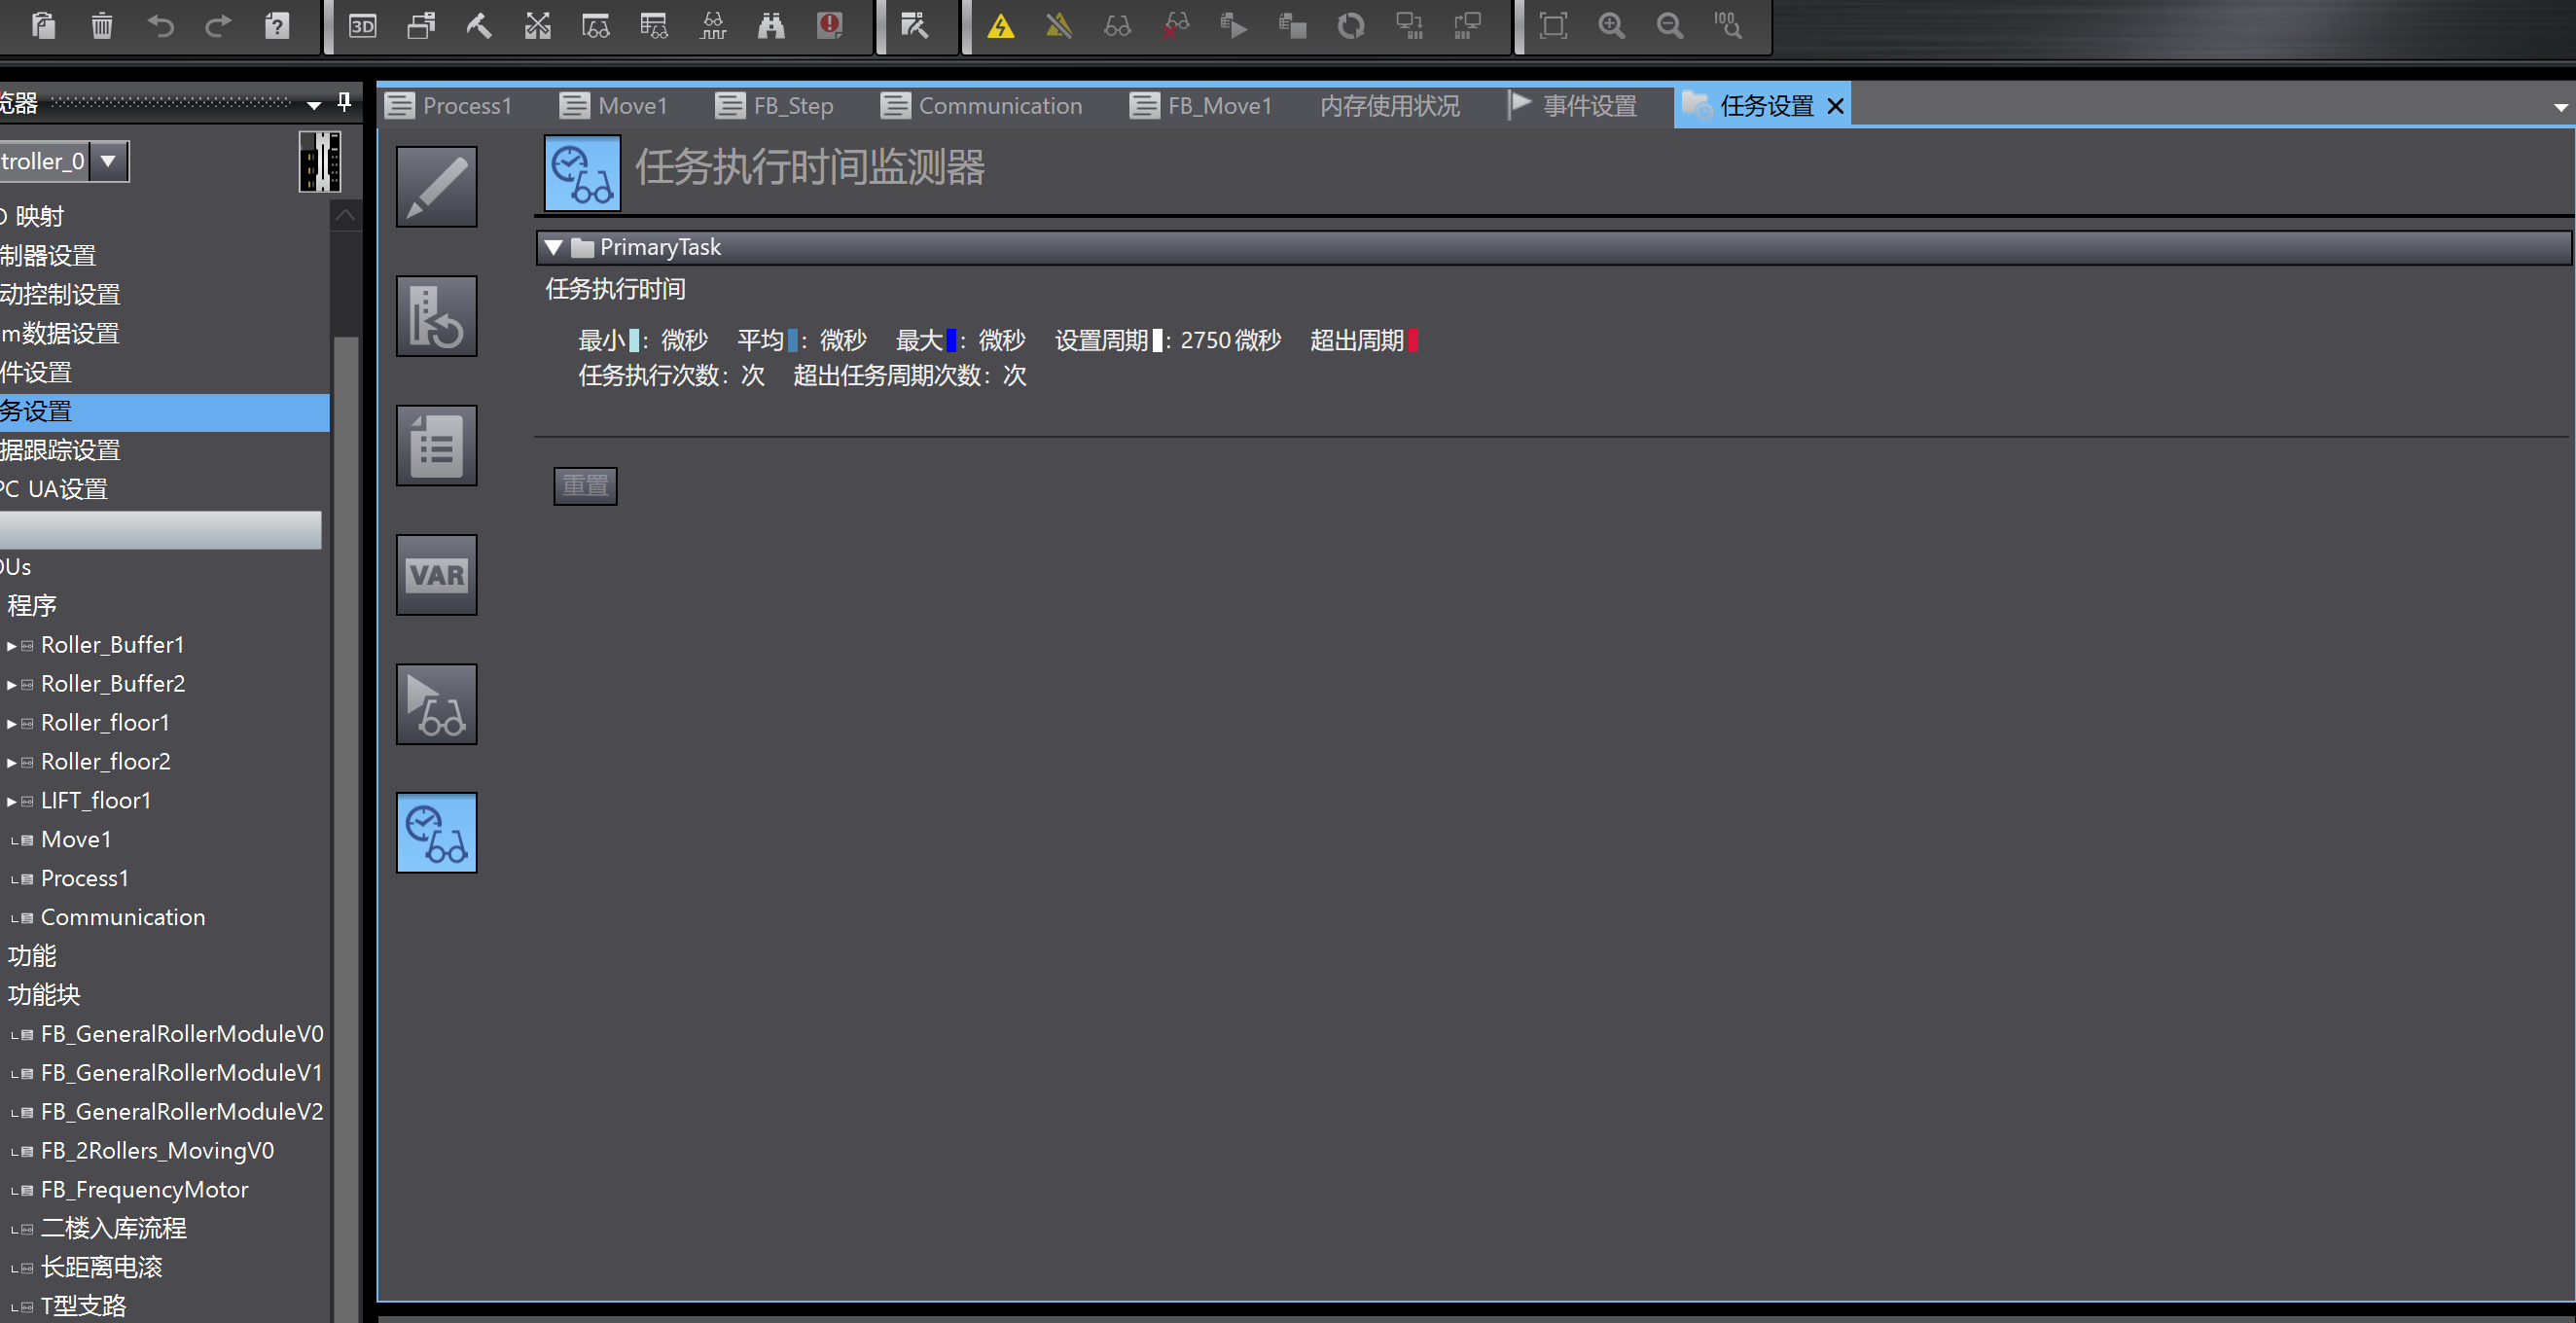The width and height of the screenshot is (2576, 1323).
Task: Open the controller selection dropdown arrow
Action: 108,161
